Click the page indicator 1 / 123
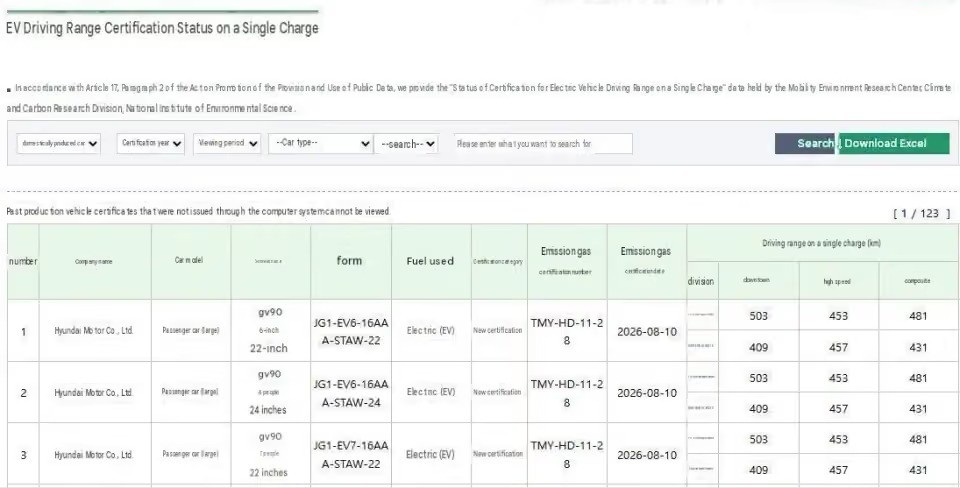This screenshot has height=488, width=960. [921, 214]
